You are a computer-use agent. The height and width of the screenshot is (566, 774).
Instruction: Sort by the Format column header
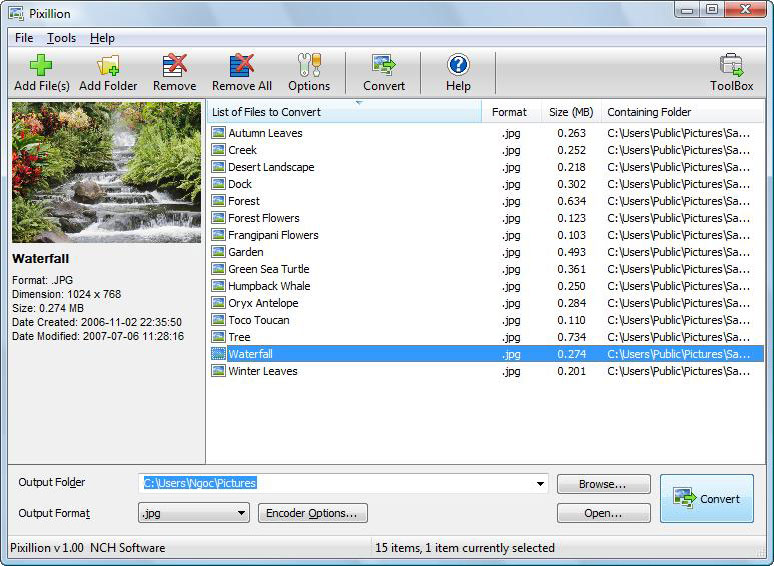pyautogui.click(x=511, y=112)
